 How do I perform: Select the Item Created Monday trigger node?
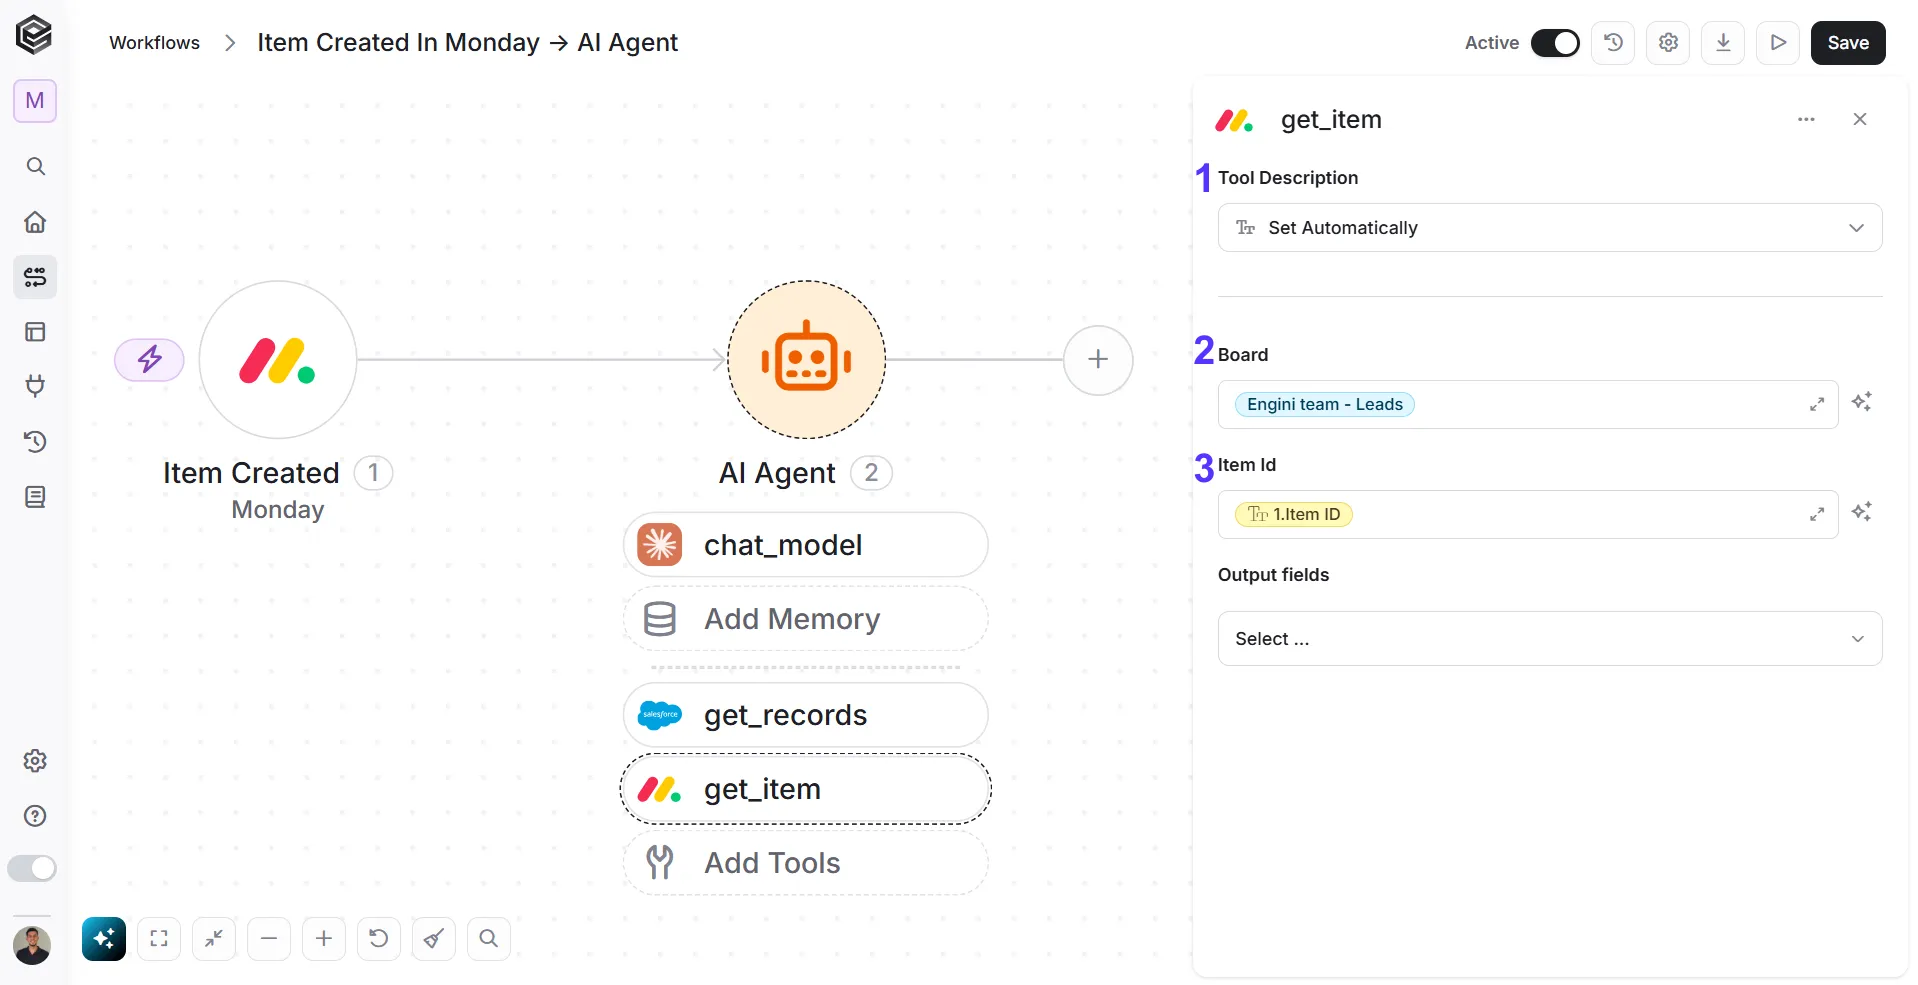pyautogui.click(x=278, y=360)
